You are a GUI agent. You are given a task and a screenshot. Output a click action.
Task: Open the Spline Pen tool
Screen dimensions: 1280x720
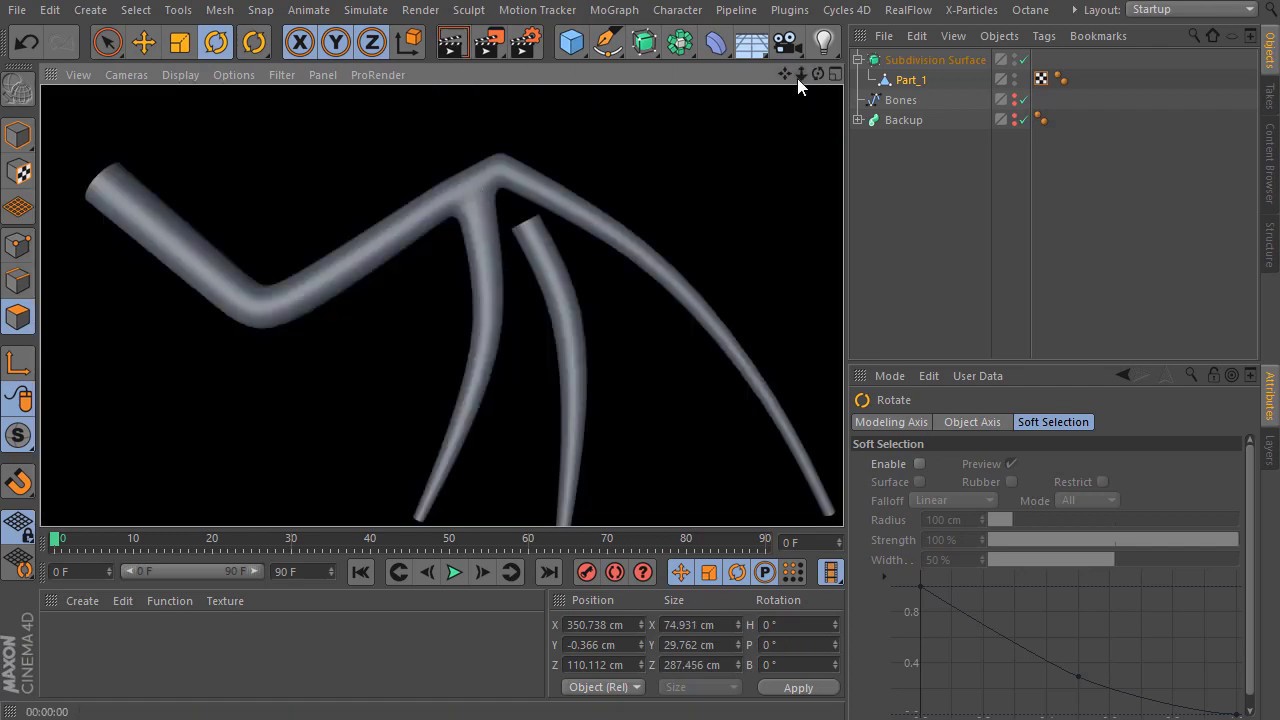(607, 42)
